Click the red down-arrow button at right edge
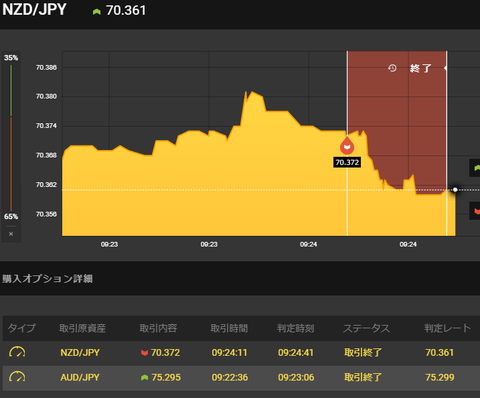The width and height of the screenshot is (480, 398). tap(475, 211)
